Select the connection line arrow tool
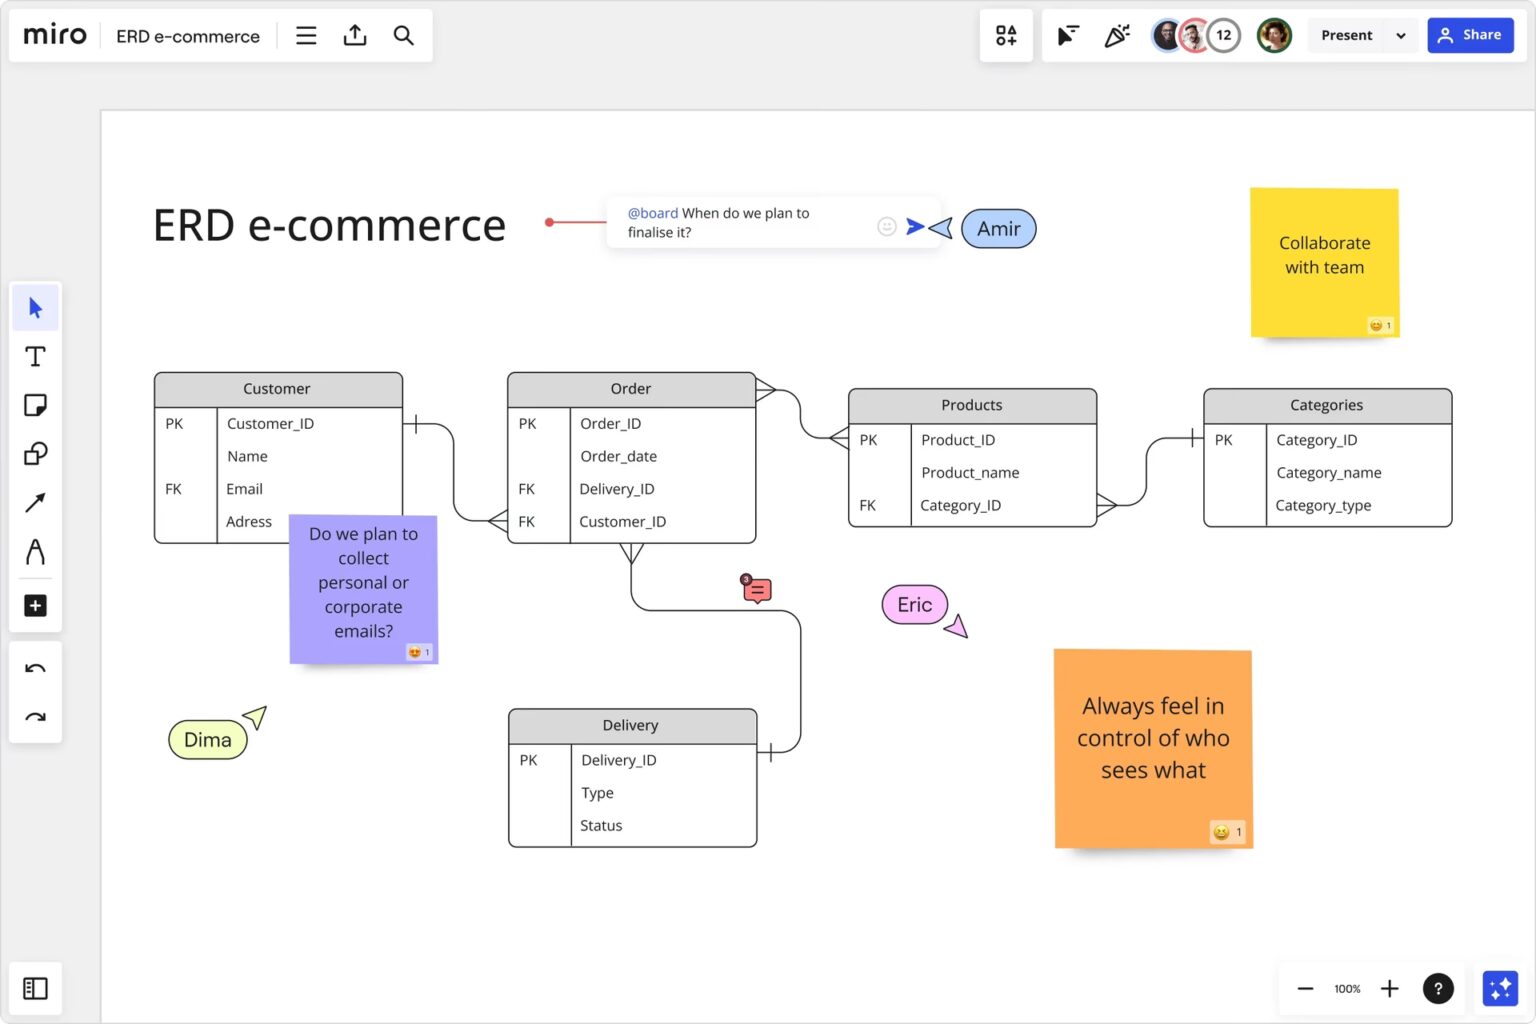Screen dimensions: 1536x1024 (x=36, y=502)
